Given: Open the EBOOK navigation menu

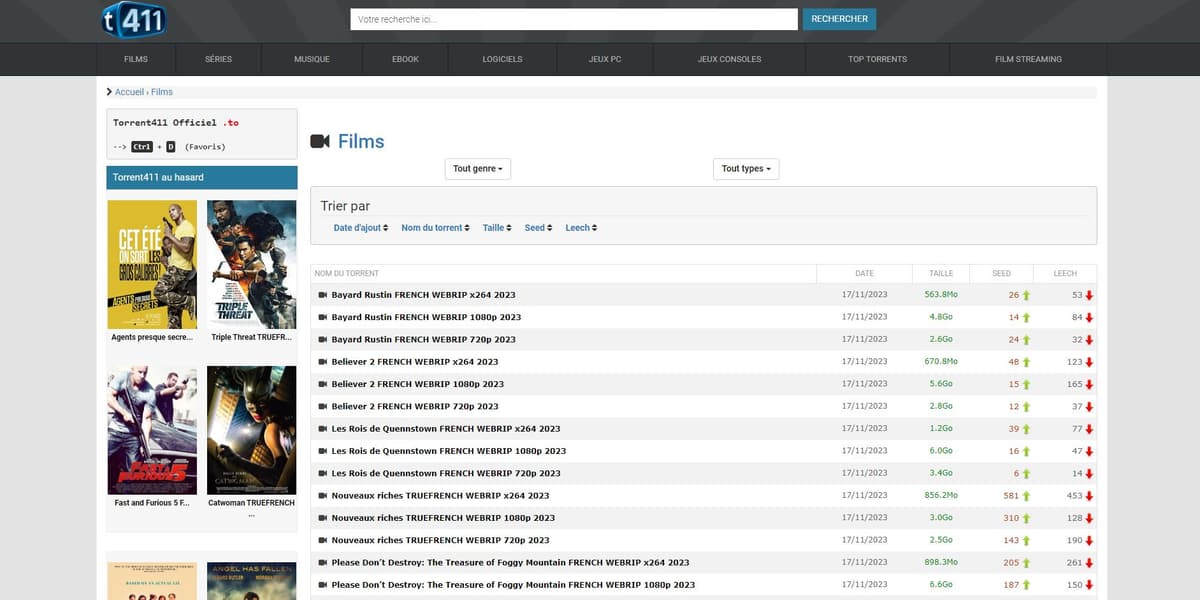Looking at the screenshot, I should pyautogui.click(x=405, y=59).
